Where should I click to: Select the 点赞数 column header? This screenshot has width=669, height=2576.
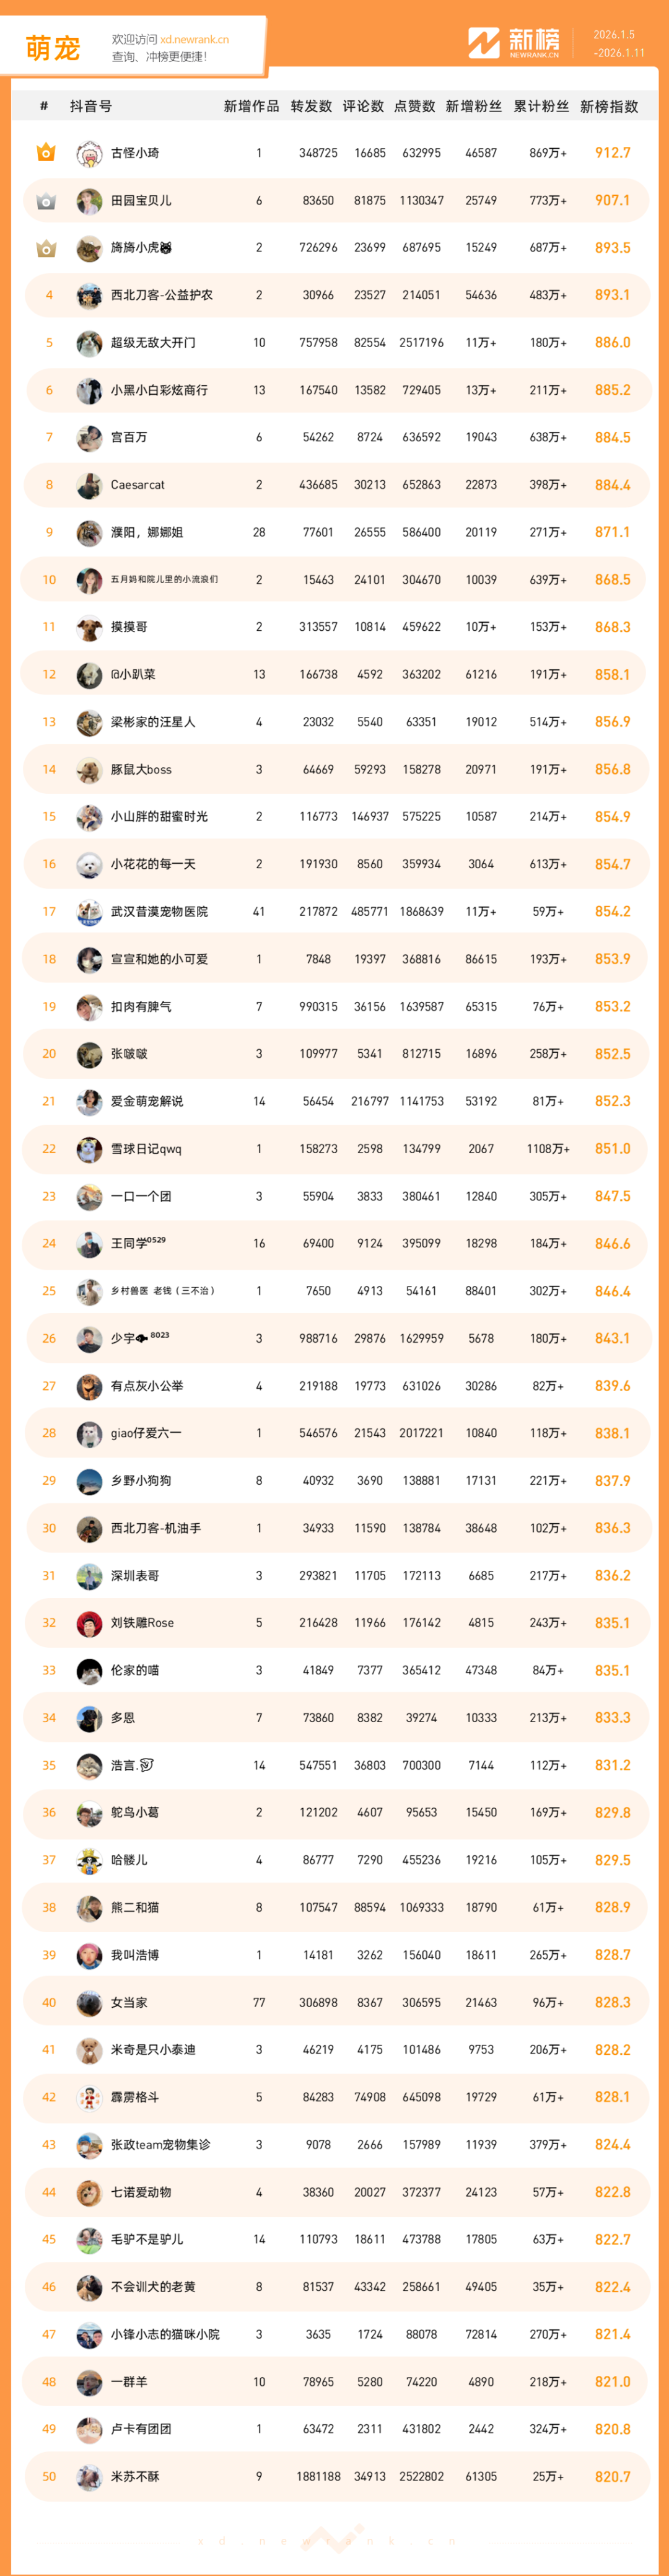pyautogui.click(x=414, y=106)
